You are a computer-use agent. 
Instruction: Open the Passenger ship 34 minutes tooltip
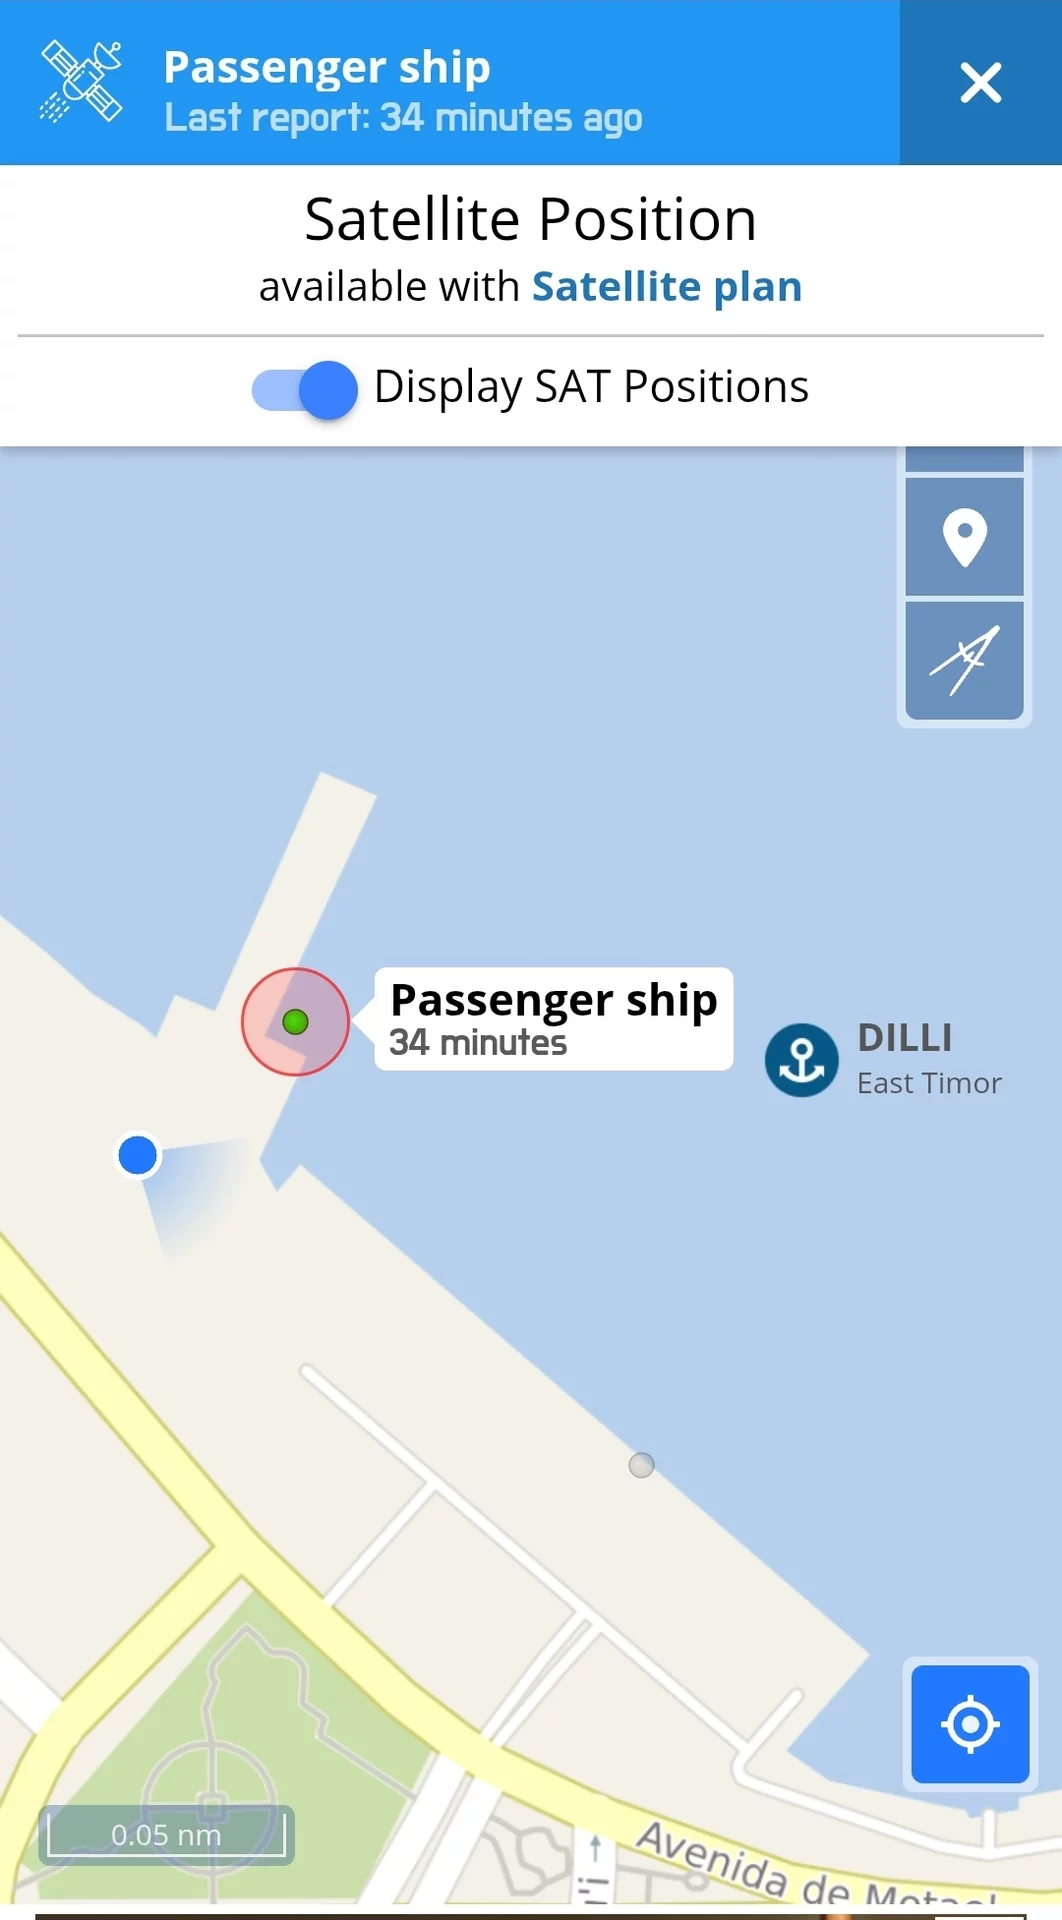pos(554,1019)
